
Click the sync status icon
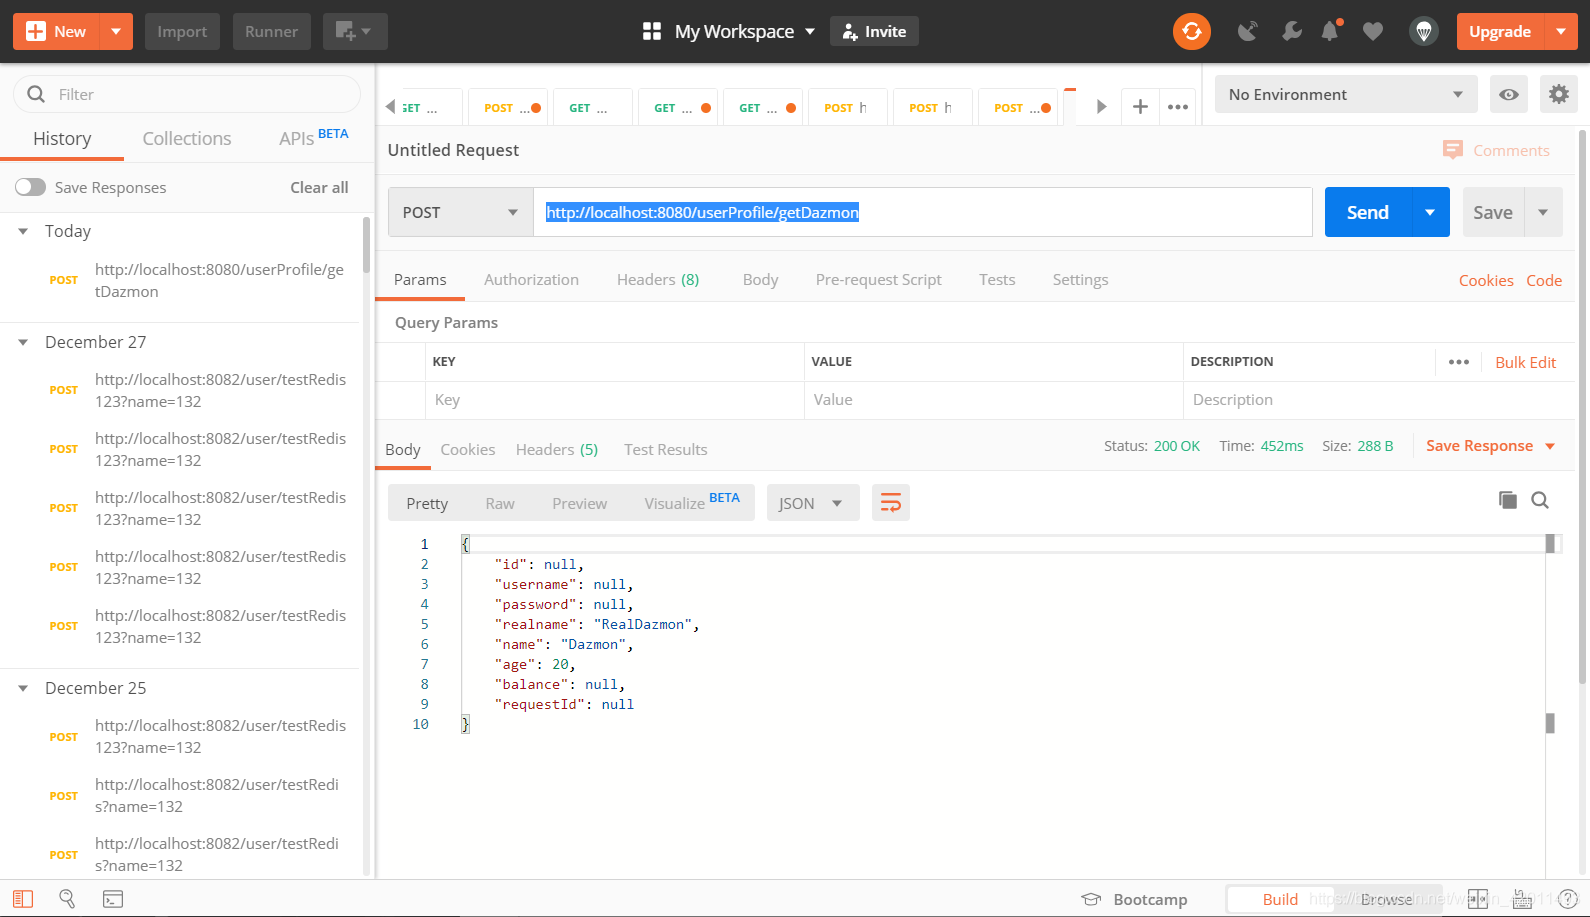1191,32
